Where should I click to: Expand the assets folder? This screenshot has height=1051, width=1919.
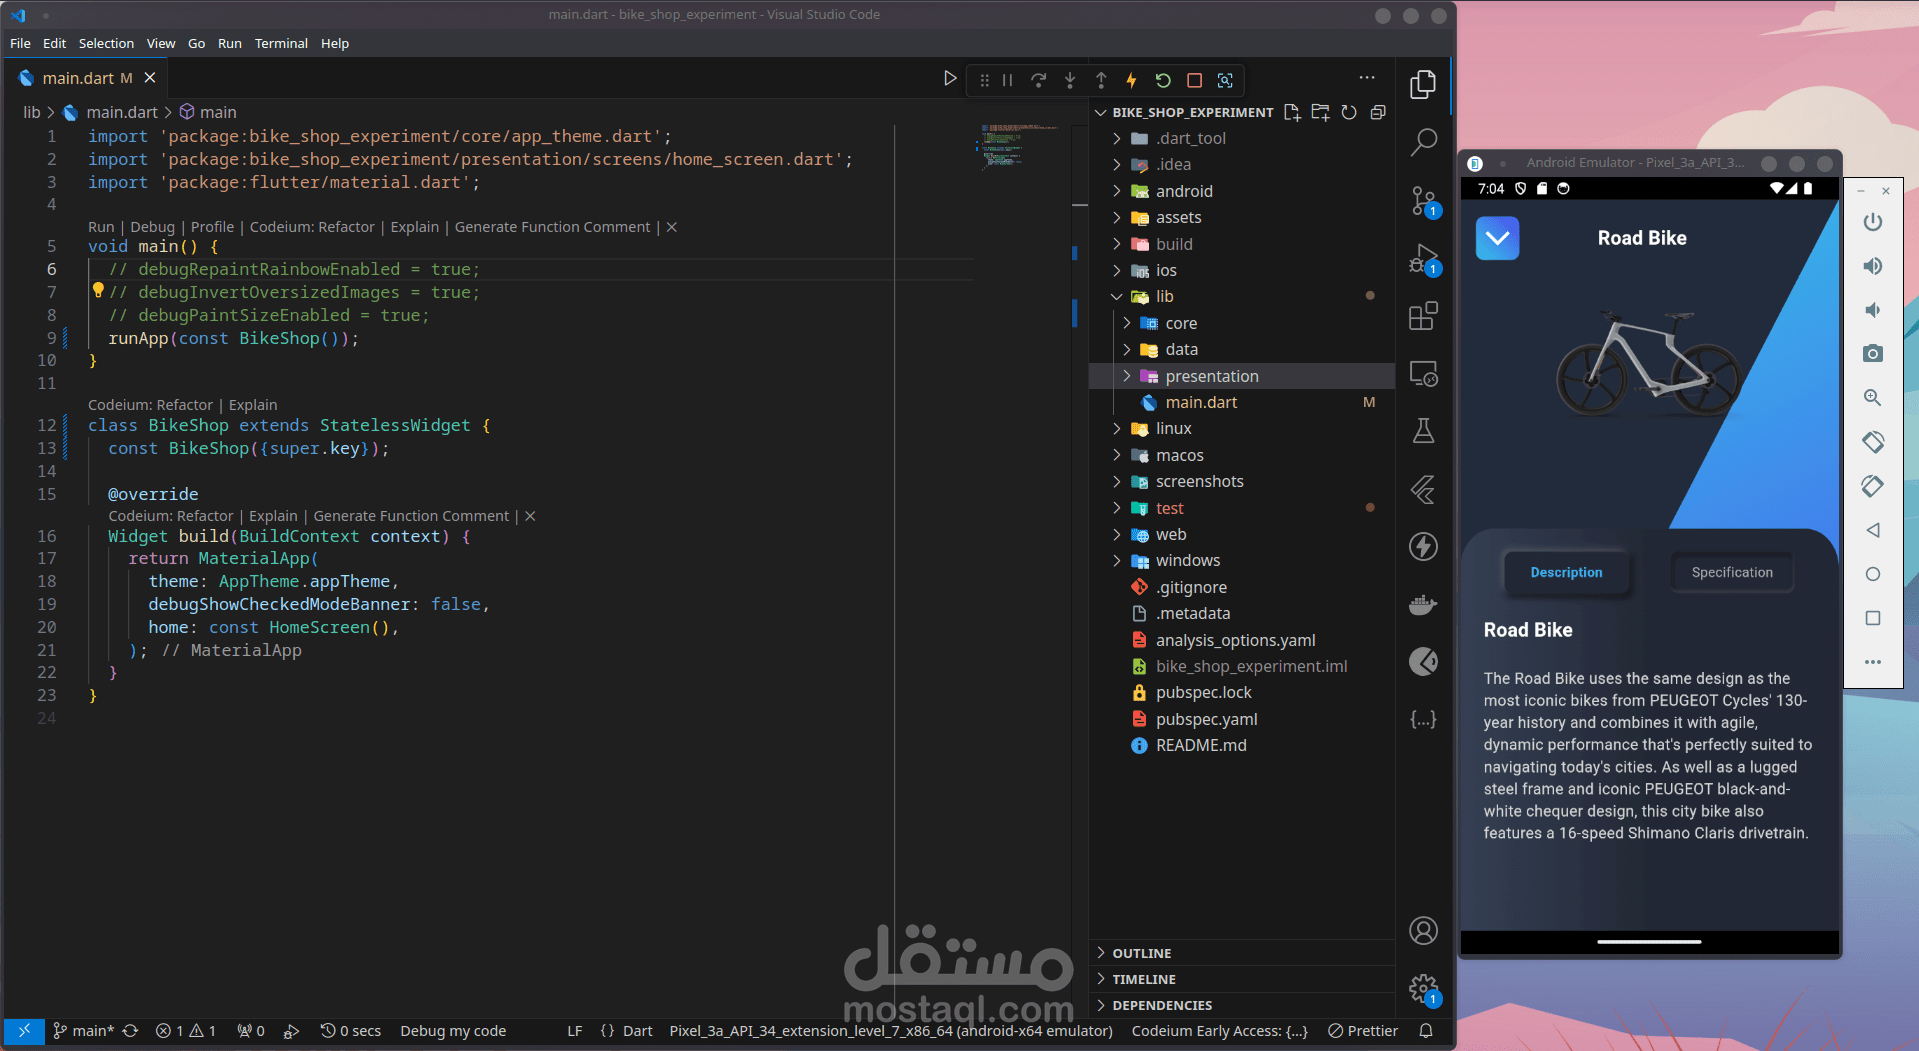[x=1117, y=217]
